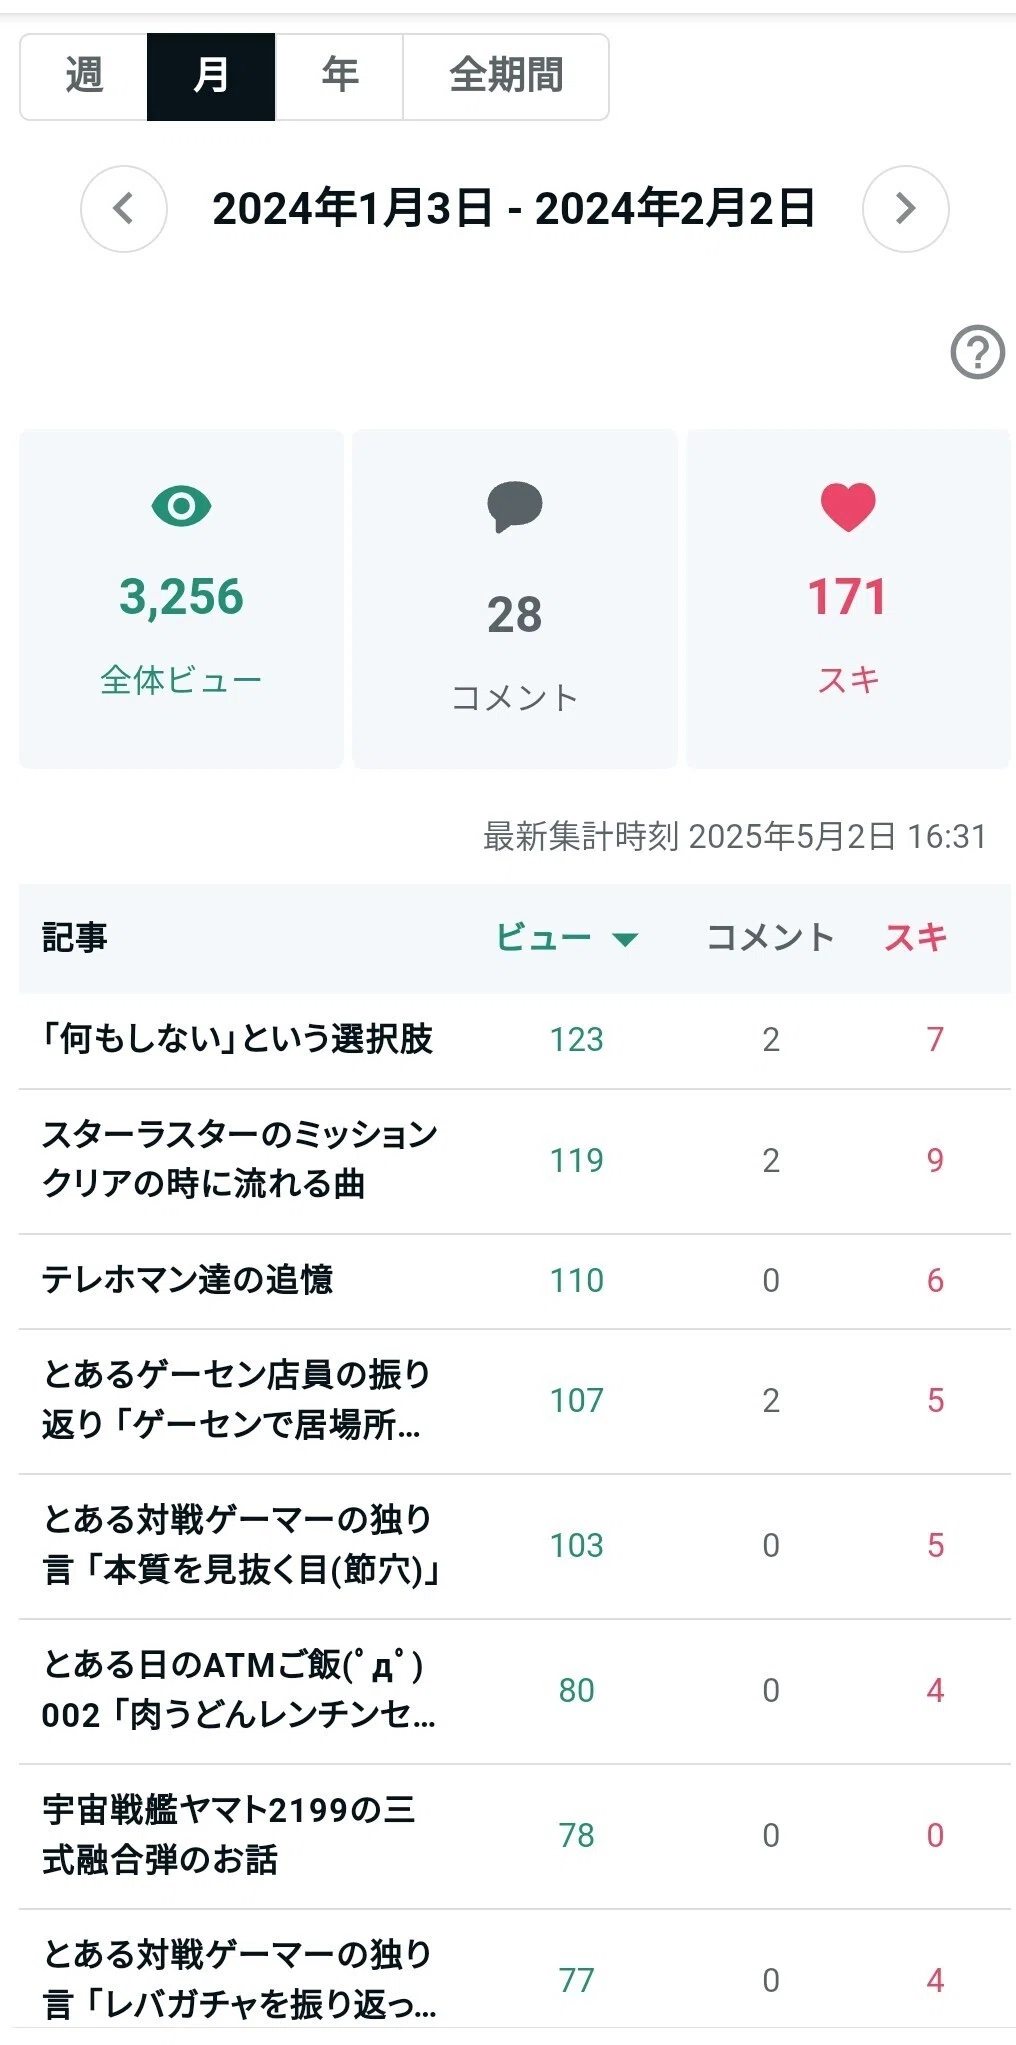Toggle sort arrow next to ビュー
This screenshot has width=1016, height=2045.
(625, 939)
